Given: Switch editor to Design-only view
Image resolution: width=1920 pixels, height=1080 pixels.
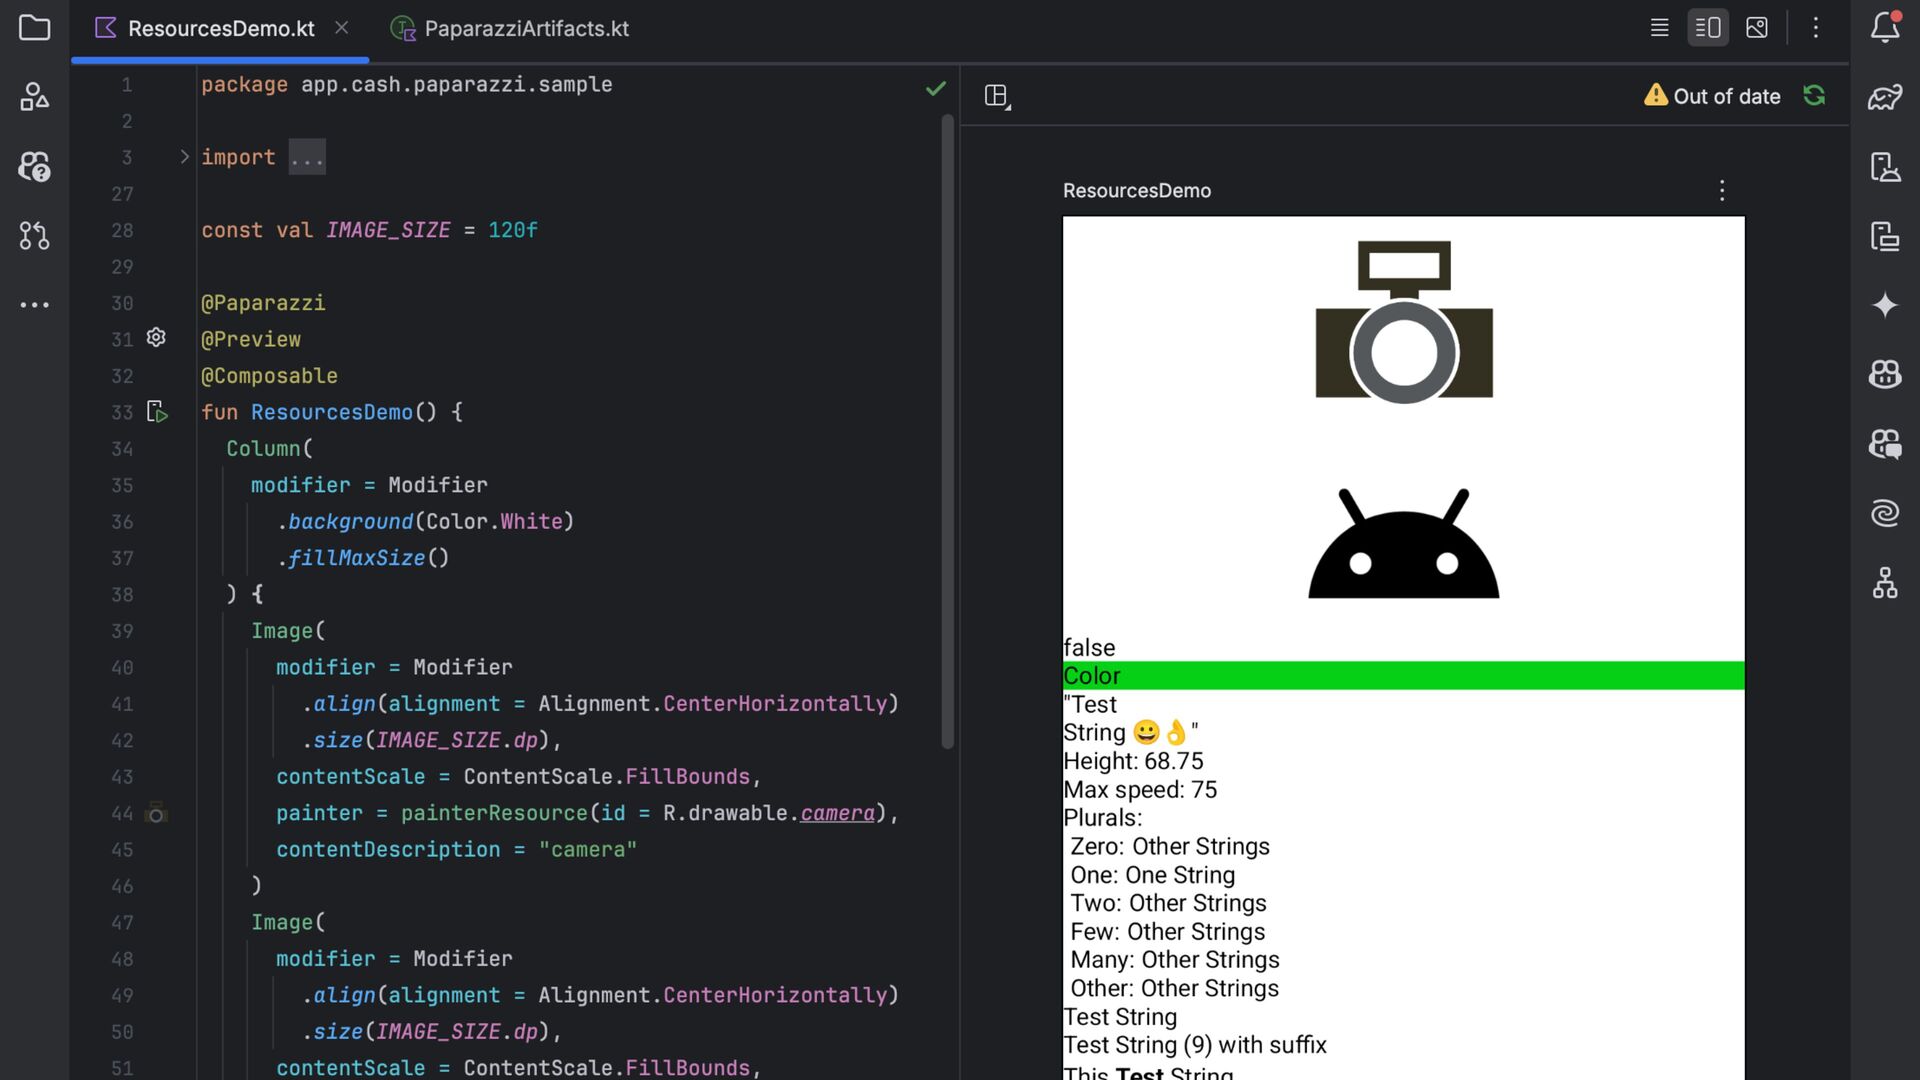Looking at the screenshot, I should [1757, 28].
